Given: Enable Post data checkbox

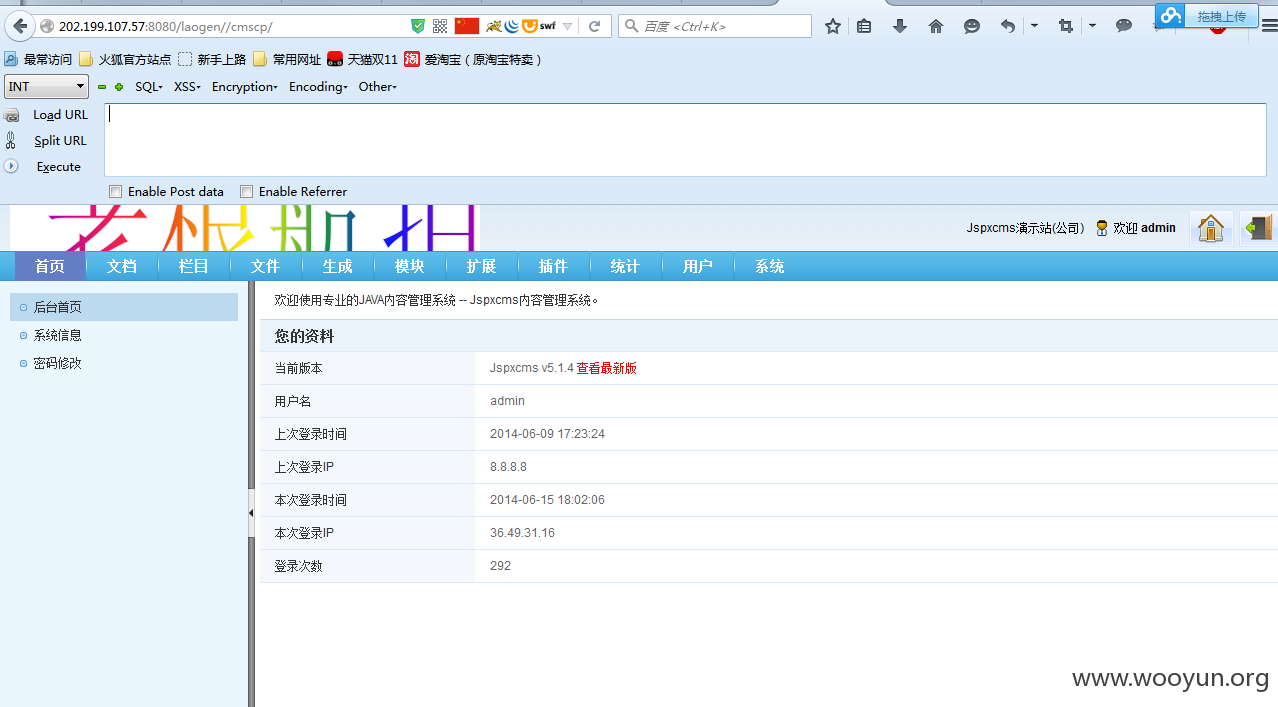Looking at the screenshot, I should [x=115, y=191].
